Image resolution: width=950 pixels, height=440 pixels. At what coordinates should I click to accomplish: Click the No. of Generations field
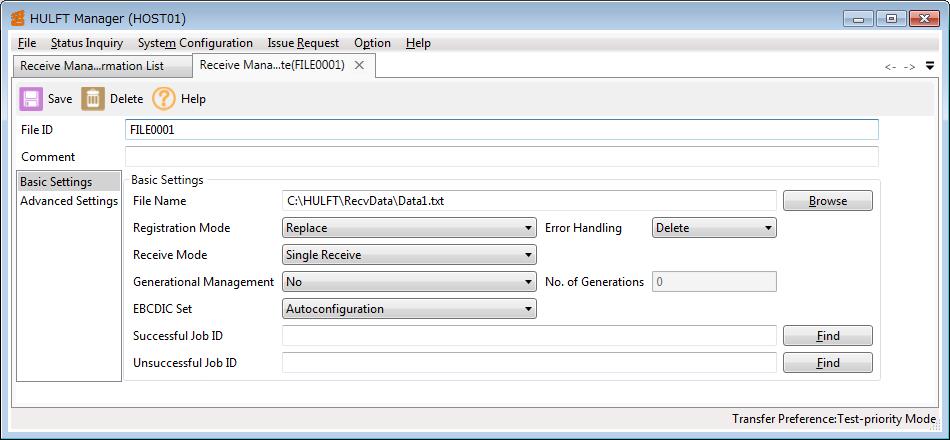coord(714,282)
